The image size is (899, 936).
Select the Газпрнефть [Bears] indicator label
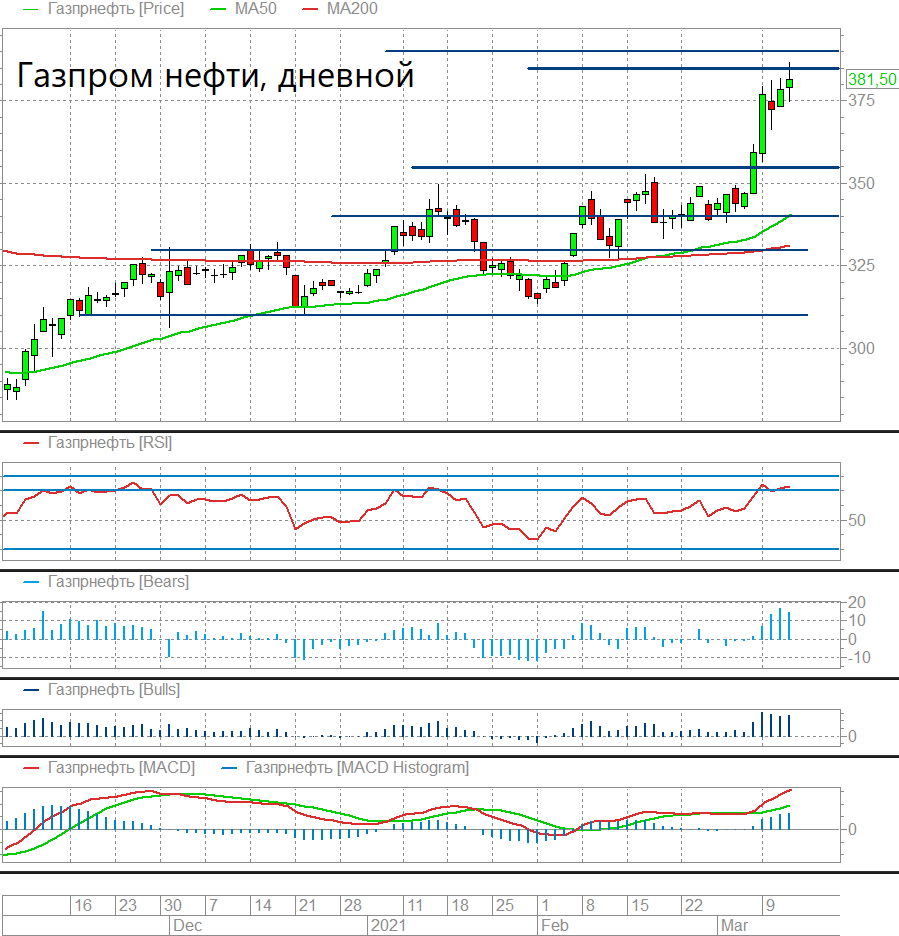[118, 581]
